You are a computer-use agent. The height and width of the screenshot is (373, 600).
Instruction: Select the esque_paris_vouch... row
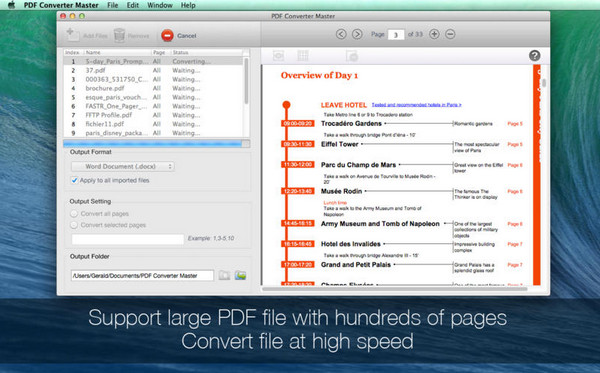[x=153, y=97]
